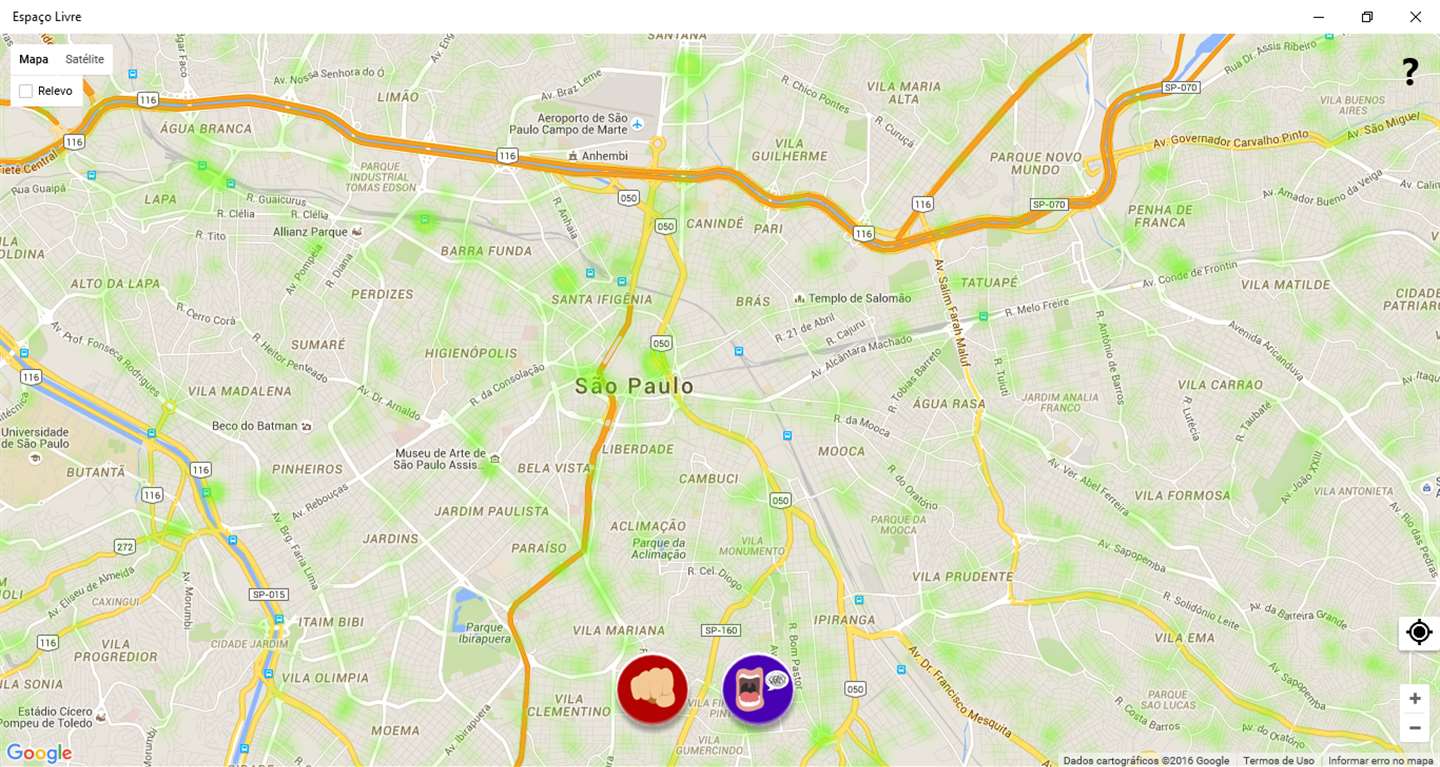Click the Anhembi landmark marker
The width and height of the screenshot is (1440, 767).
573,156
